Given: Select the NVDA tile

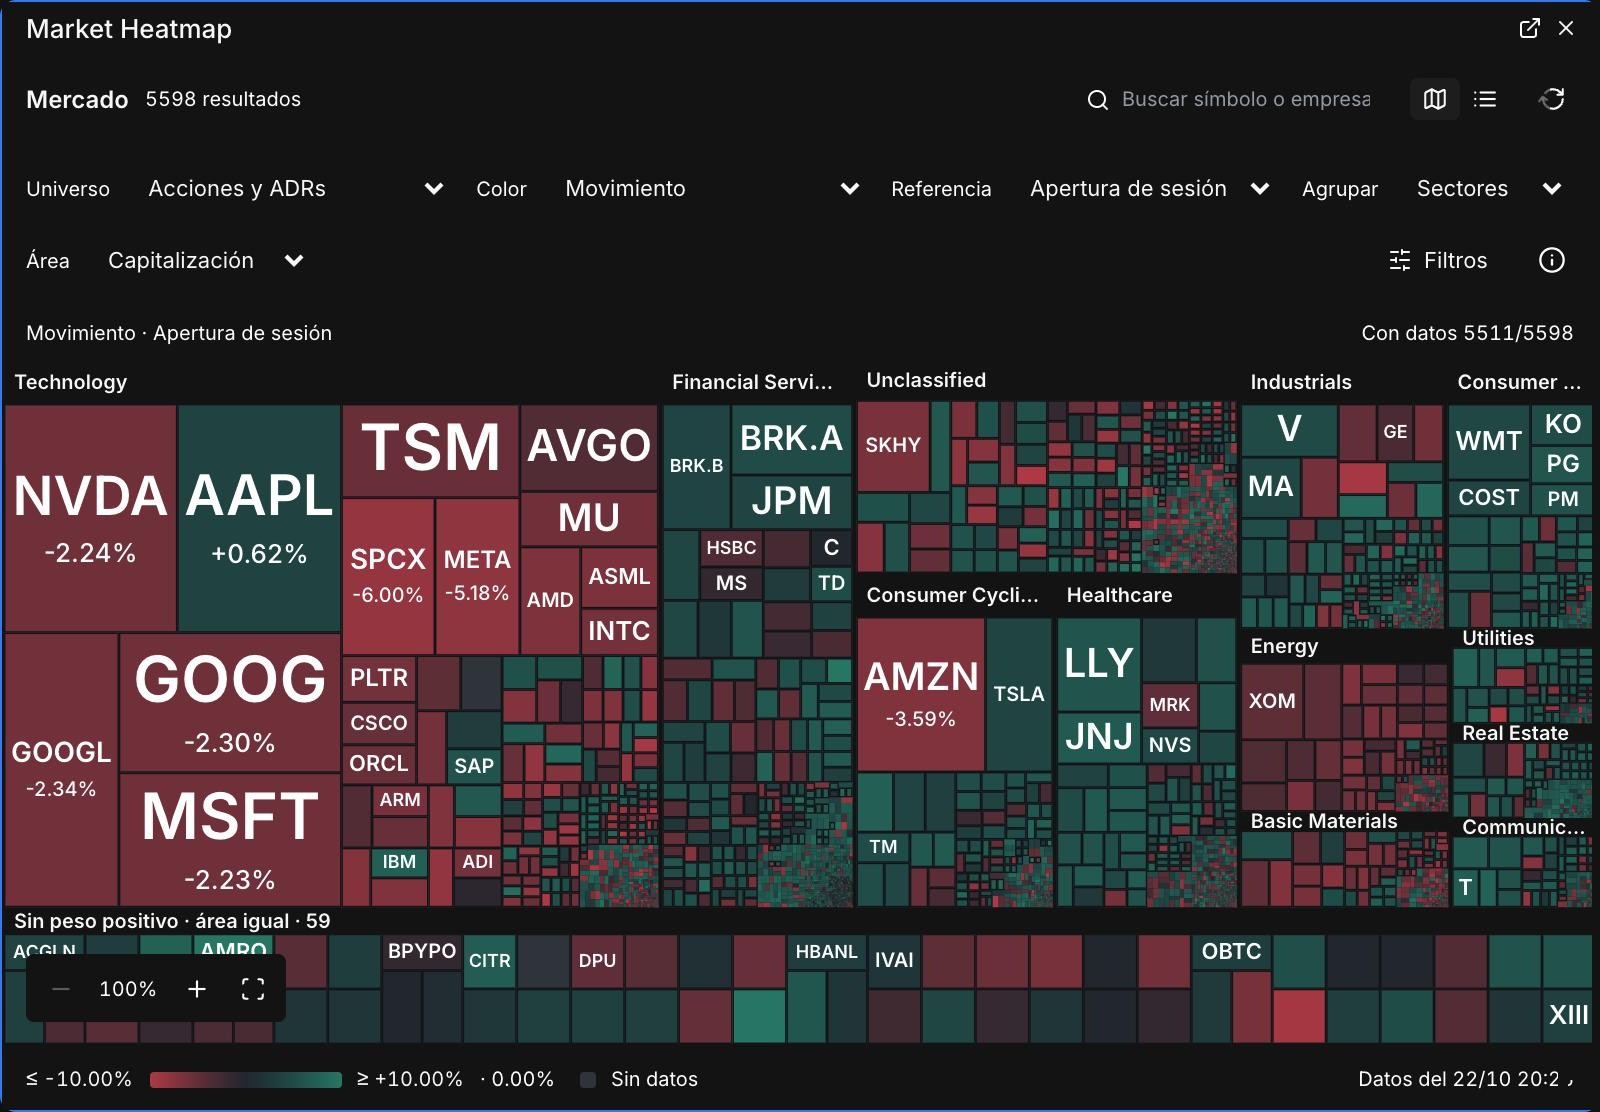Looking at the screenshot, I should [x=91, y=518].
